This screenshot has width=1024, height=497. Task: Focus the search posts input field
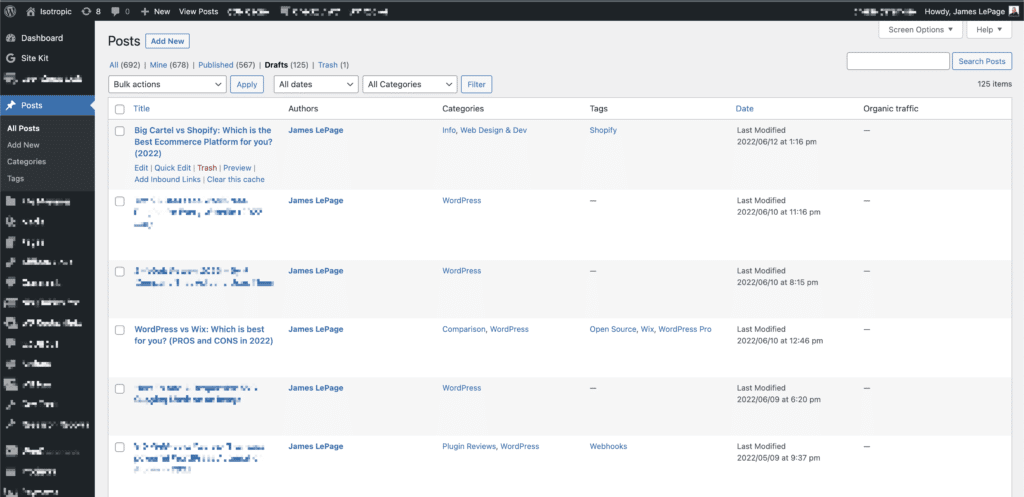coord(898,61)
